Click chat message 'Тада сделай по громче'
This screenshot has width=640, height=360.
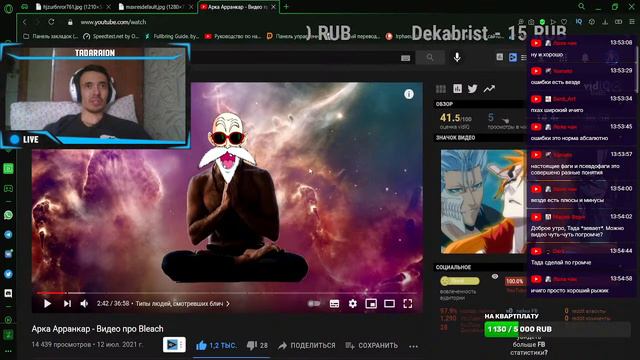[561, 262]
